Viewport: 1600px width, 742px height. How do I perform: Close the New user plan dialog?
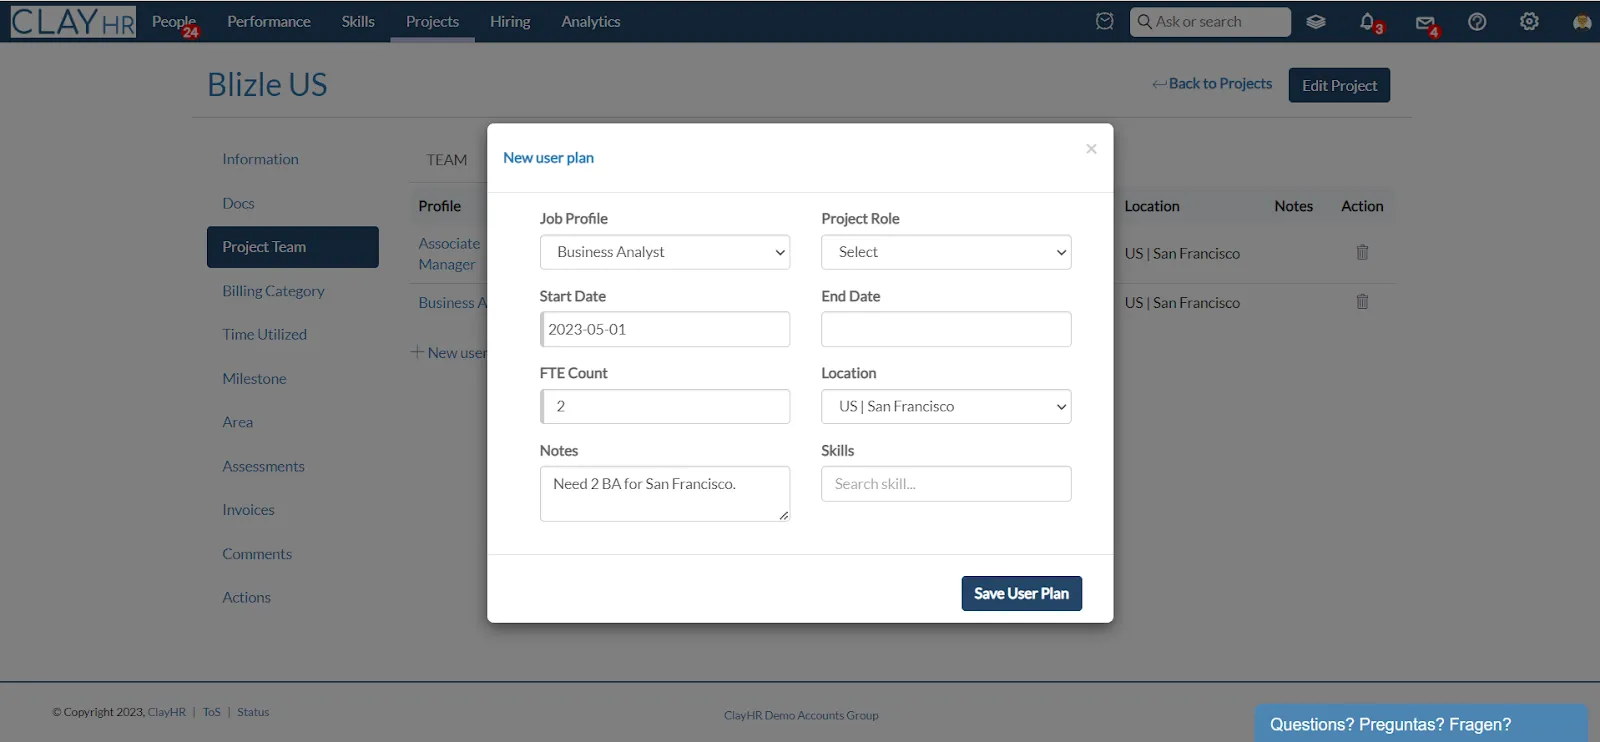point(1091,149)
